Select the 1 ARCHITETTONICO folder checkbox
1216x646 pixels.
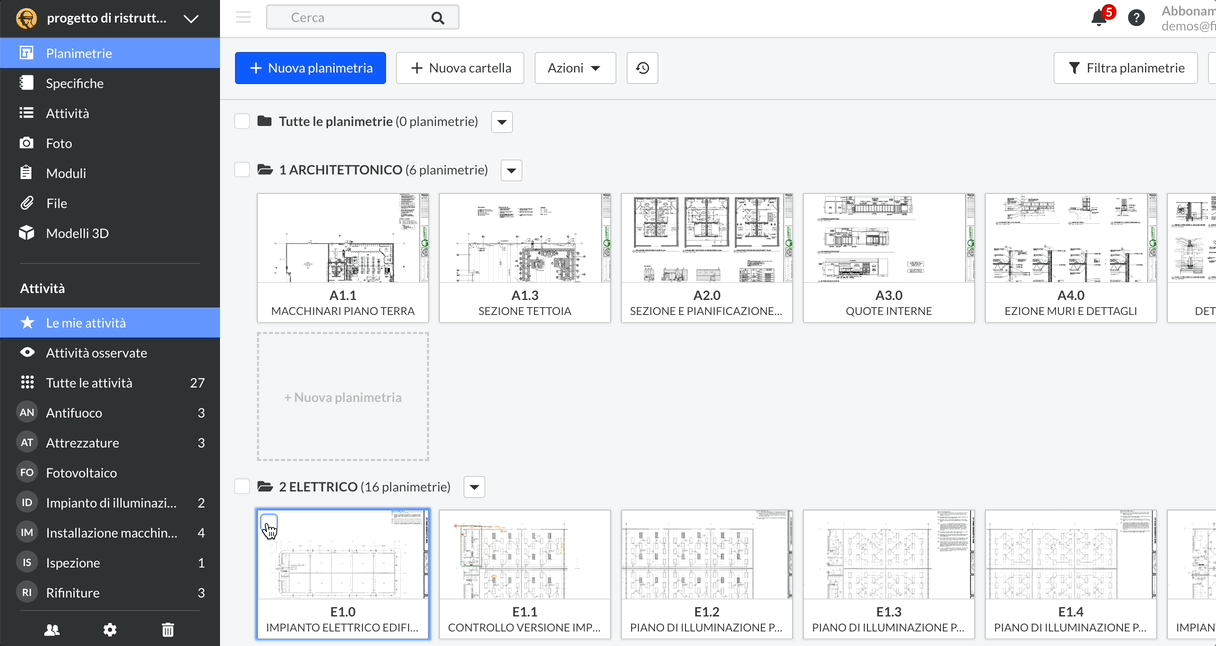point(242,170)
